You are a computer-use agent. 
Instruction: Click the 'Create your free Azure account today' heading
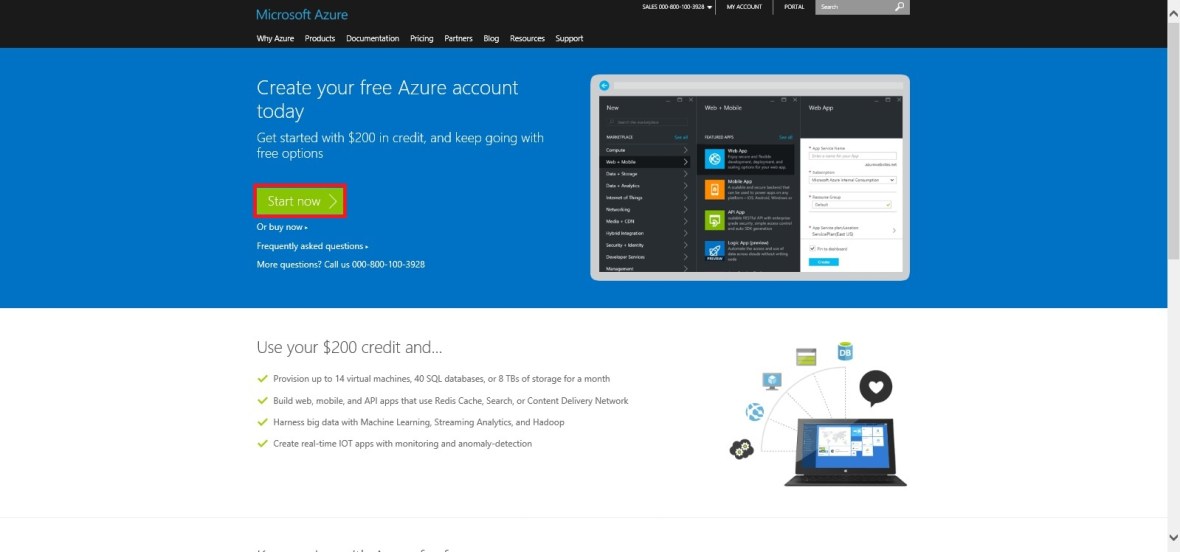[x=388, y=99]
